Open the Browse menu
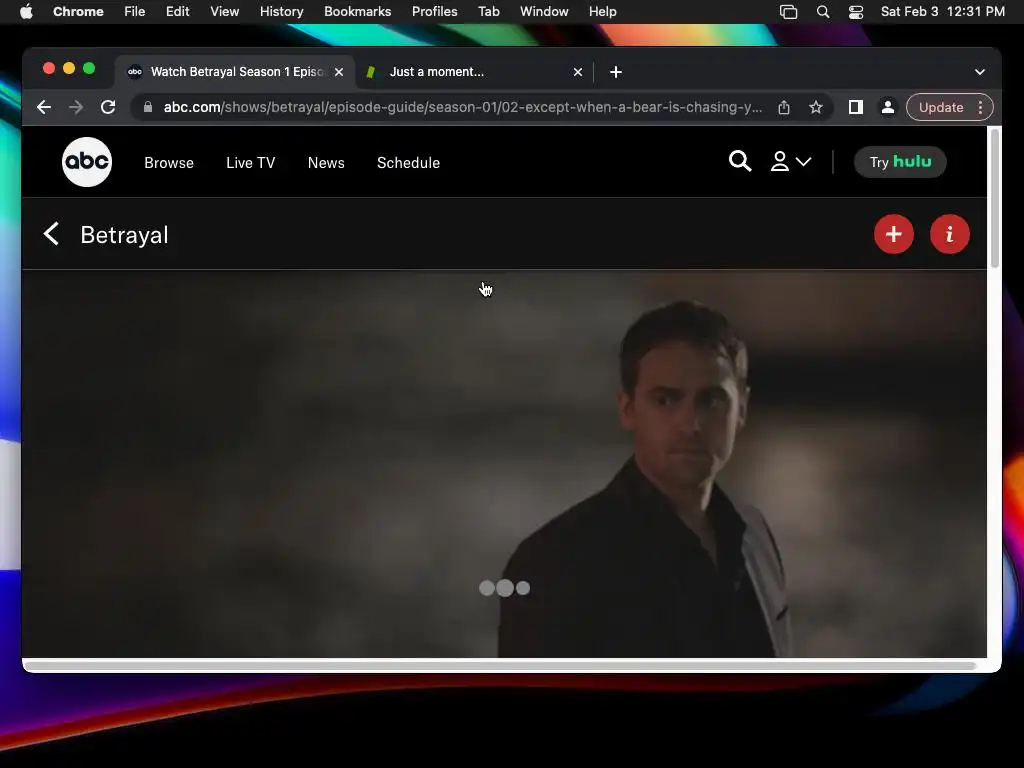The height and width of the screenshot is (768, 1024). 169,163
